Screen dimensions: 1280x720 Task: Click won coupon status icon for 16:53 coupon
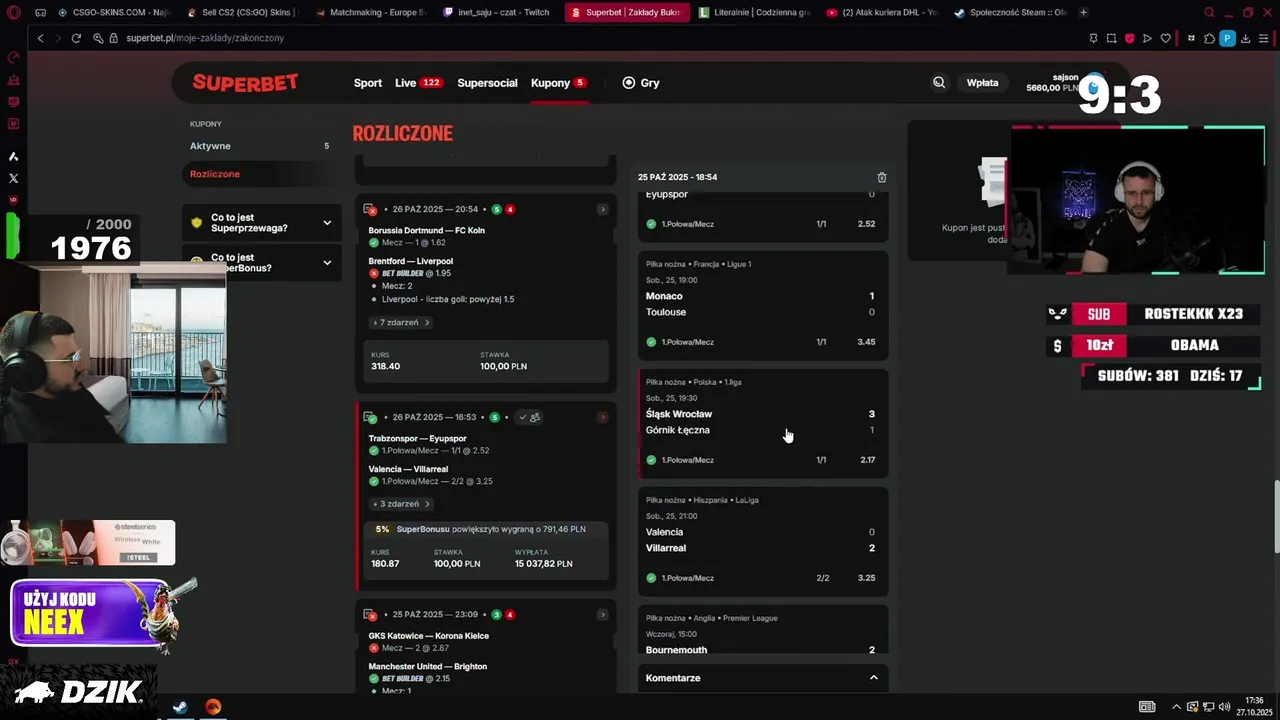coord(371,417)
